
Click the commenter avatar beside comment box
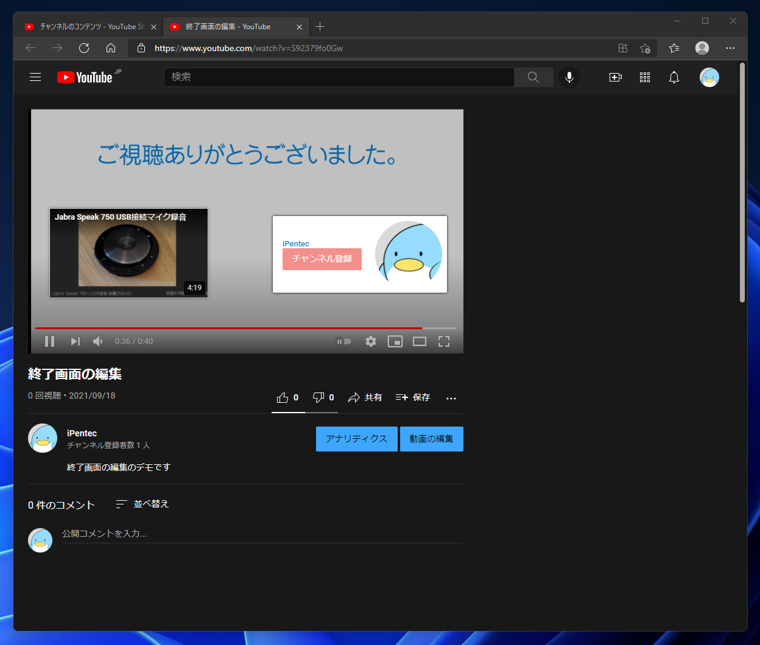[40, 540]
